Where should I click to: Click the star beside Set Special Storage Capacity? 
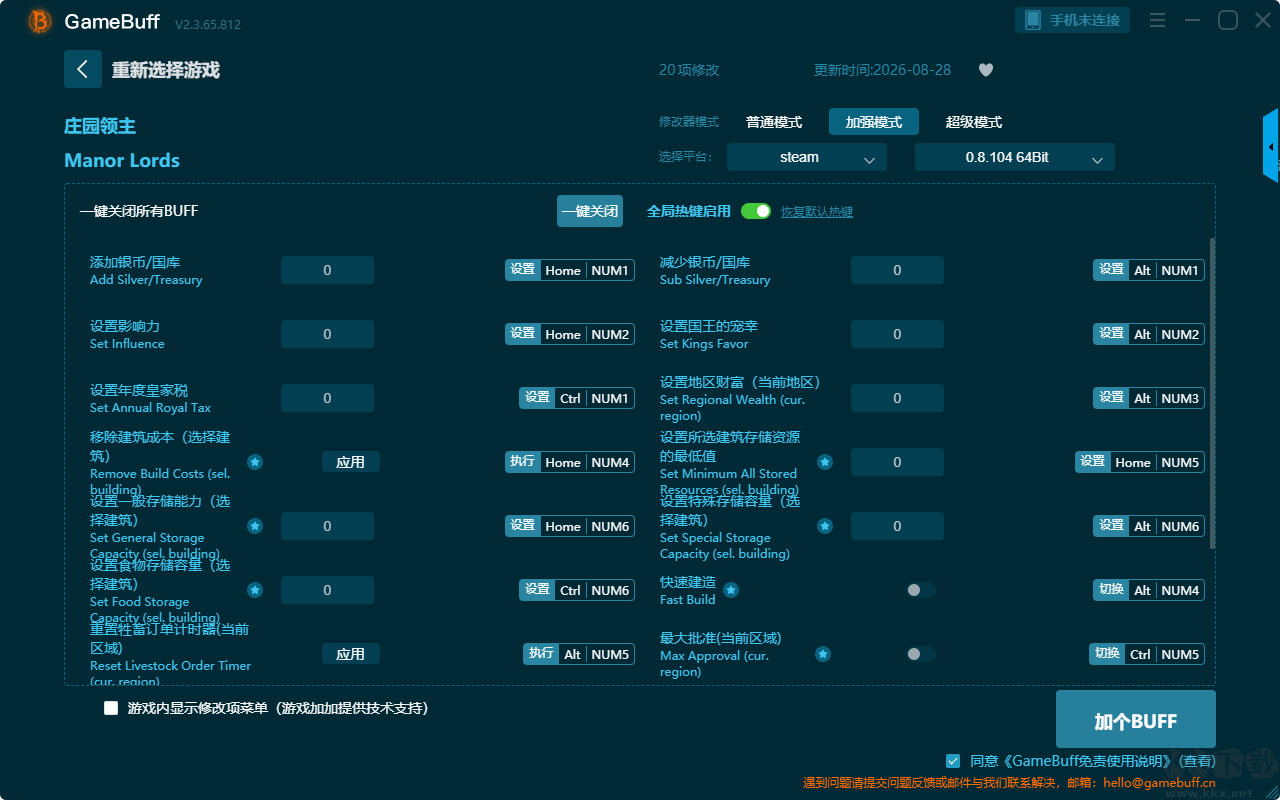click(825, 526)
